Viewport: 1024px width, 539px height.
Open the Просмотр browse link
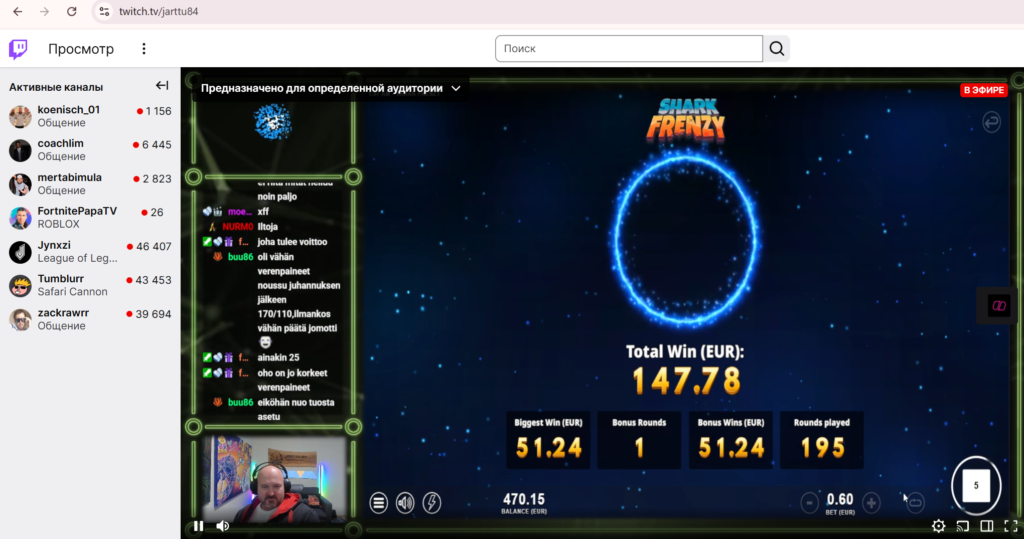(81, 49)
